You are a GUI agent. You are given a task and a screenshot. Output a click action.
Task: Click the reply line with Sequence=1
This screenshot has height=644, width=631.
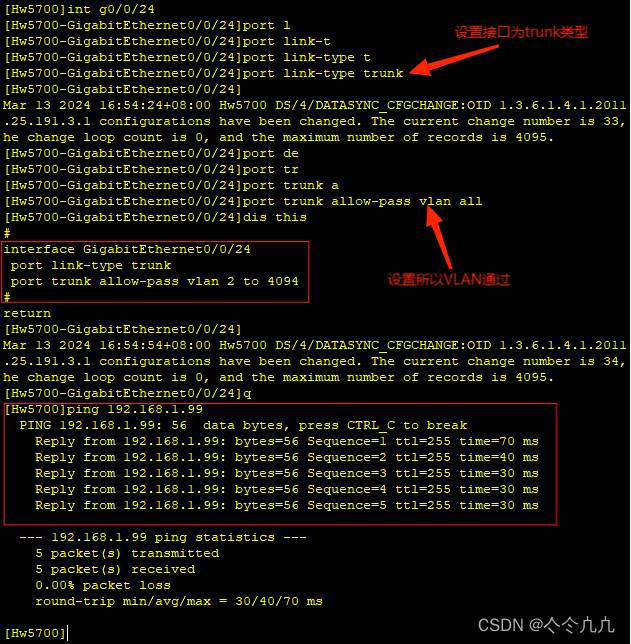[287, 442]
